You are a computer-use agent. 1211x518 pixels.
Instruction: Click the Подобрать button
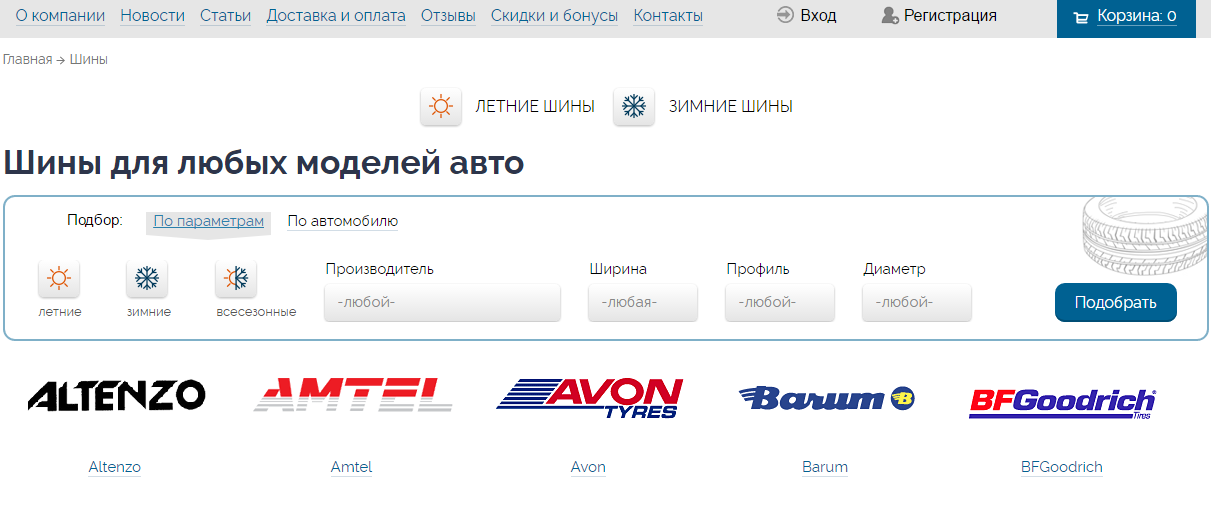(x=1116, y=303)
